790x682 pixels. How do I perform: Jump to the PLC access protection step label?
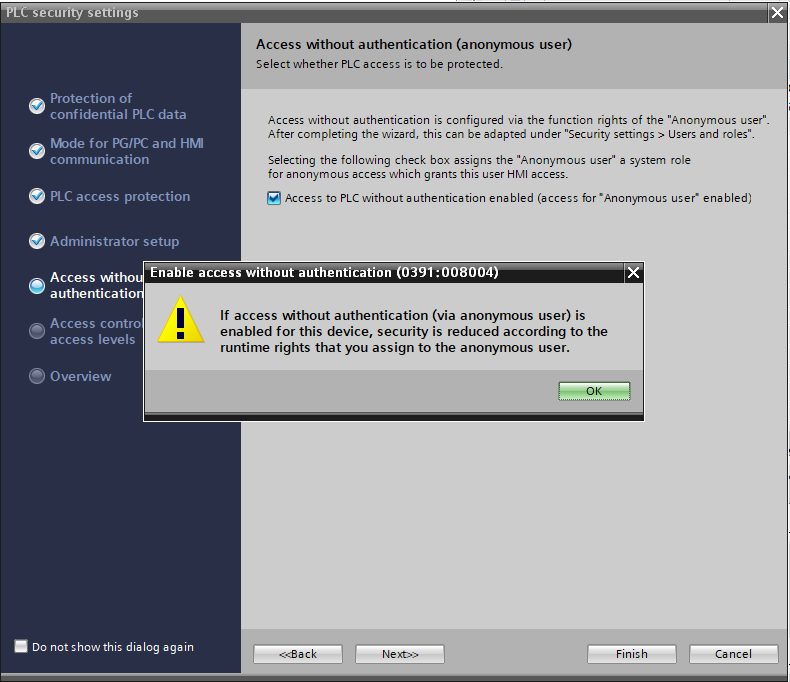point(120,196)
